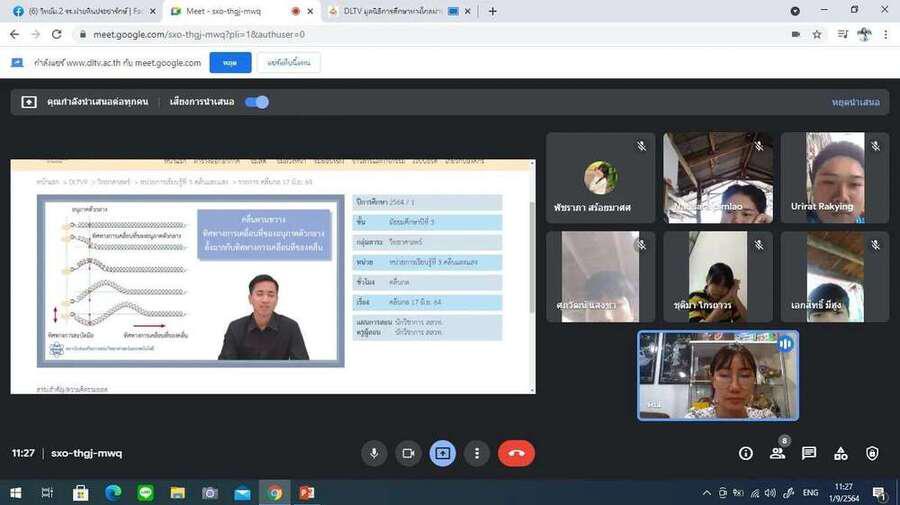The height and width of the screenshot is (505, 900).
Task: Turn off the camera in Meet
Action: tap(408, 453)
